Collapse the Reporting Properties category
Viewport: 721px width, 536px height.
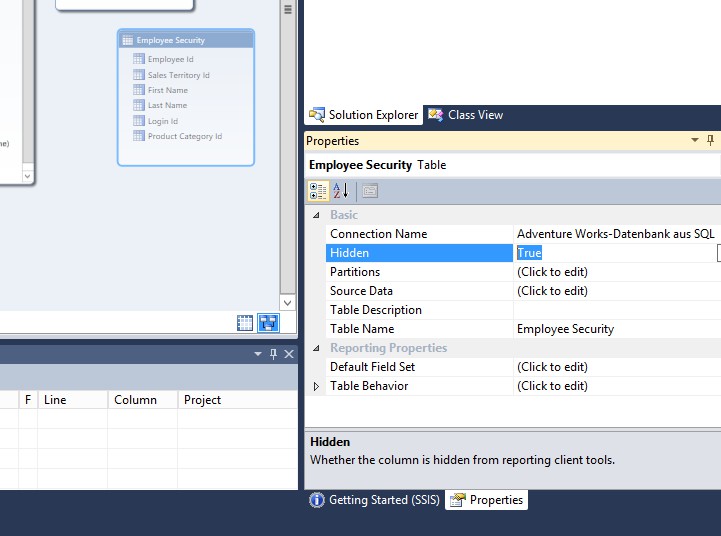[317, 348]
